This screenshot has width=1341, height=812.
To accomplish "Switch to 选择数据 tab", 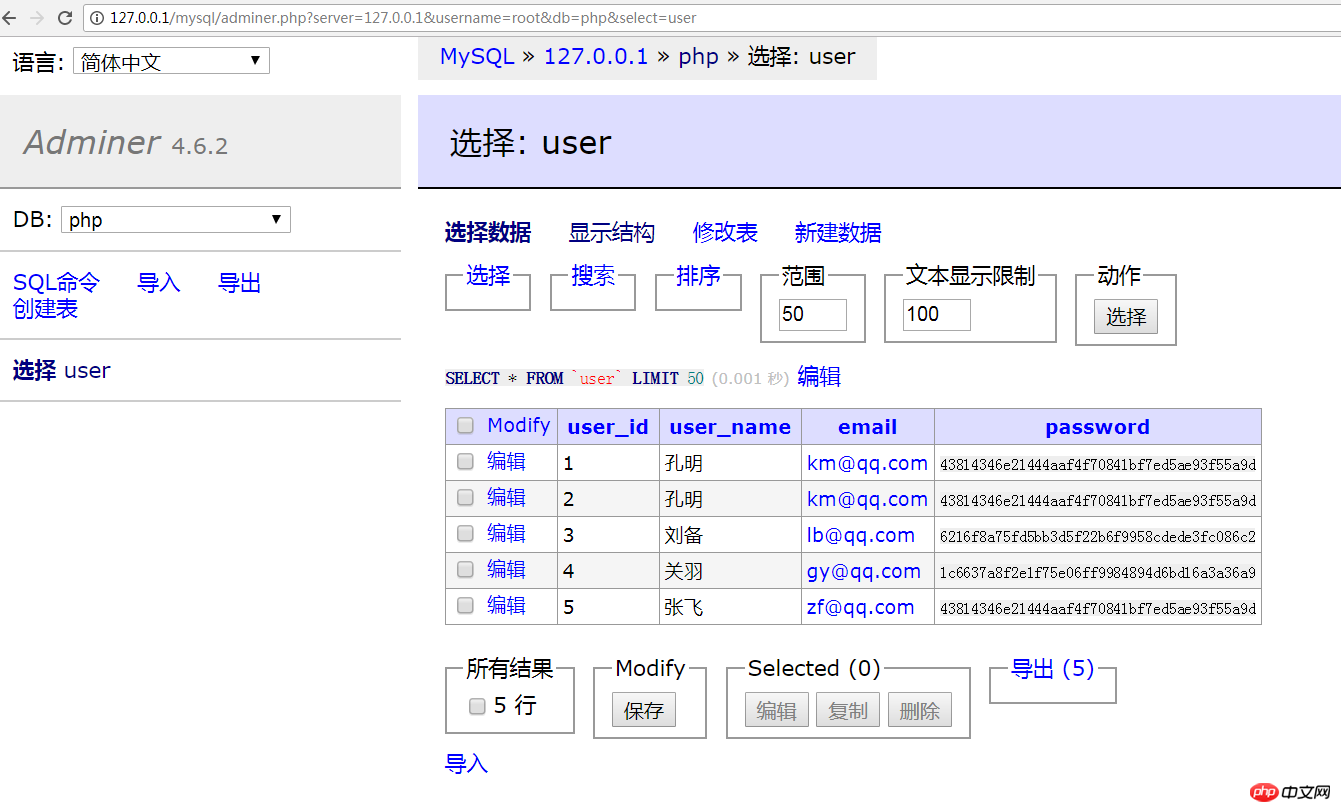I will tap(488, 233).
